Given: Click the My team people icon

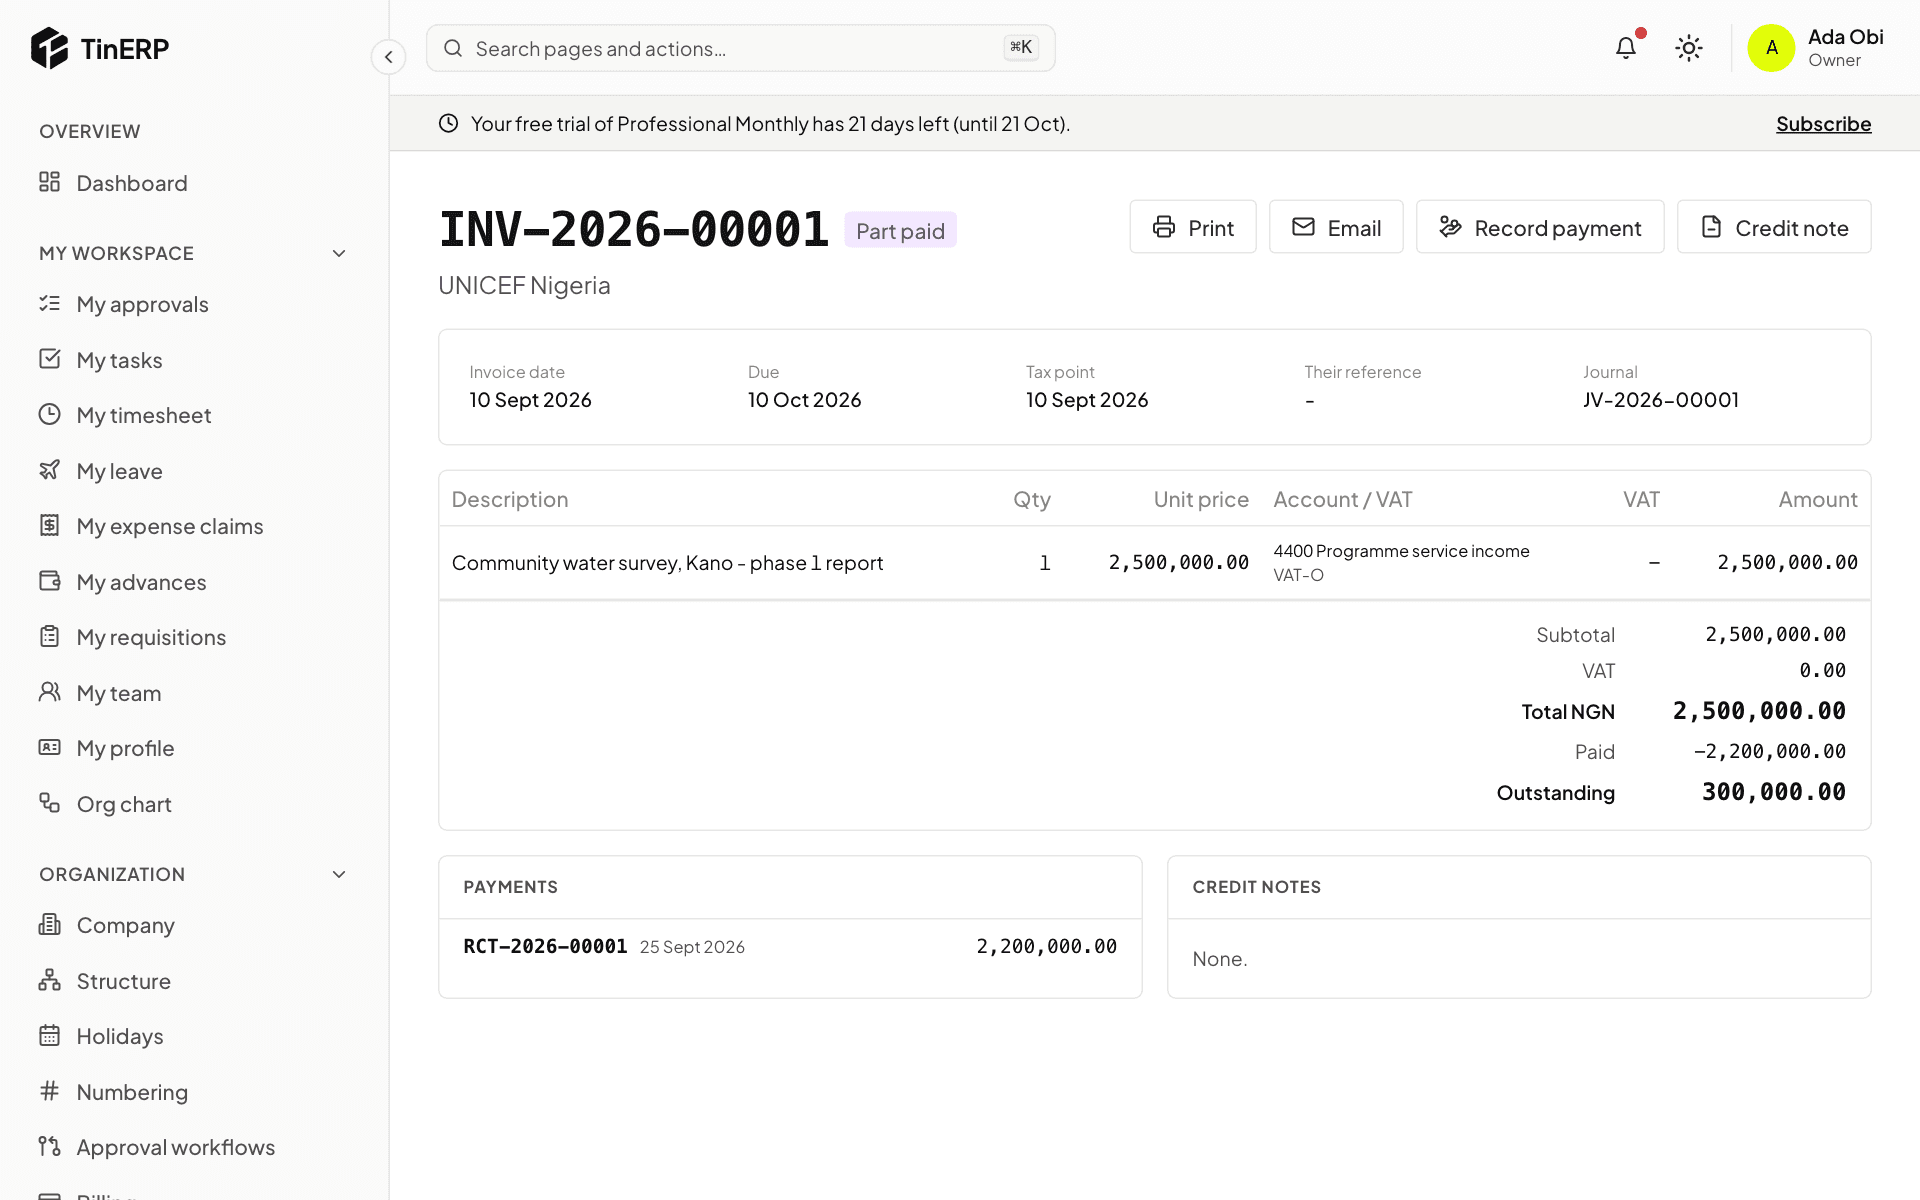Looking at the screenshot, I should (49, 692).
